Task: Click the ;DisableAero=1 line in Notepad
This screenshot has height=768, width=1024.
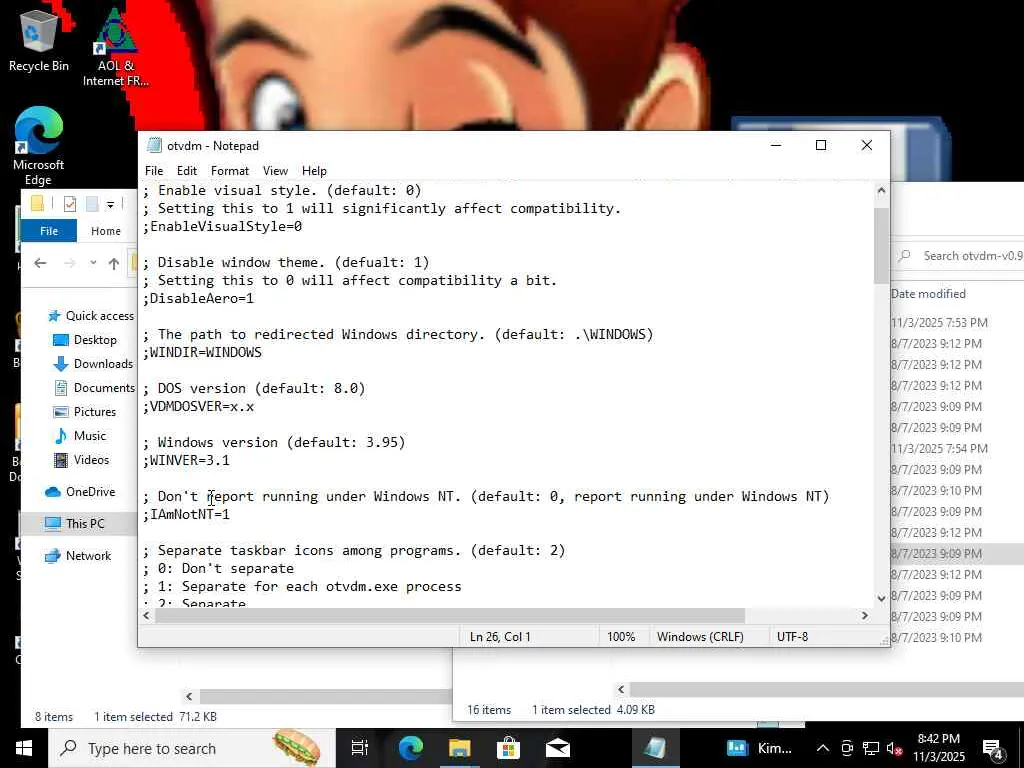Action: (x=199, y=298)
